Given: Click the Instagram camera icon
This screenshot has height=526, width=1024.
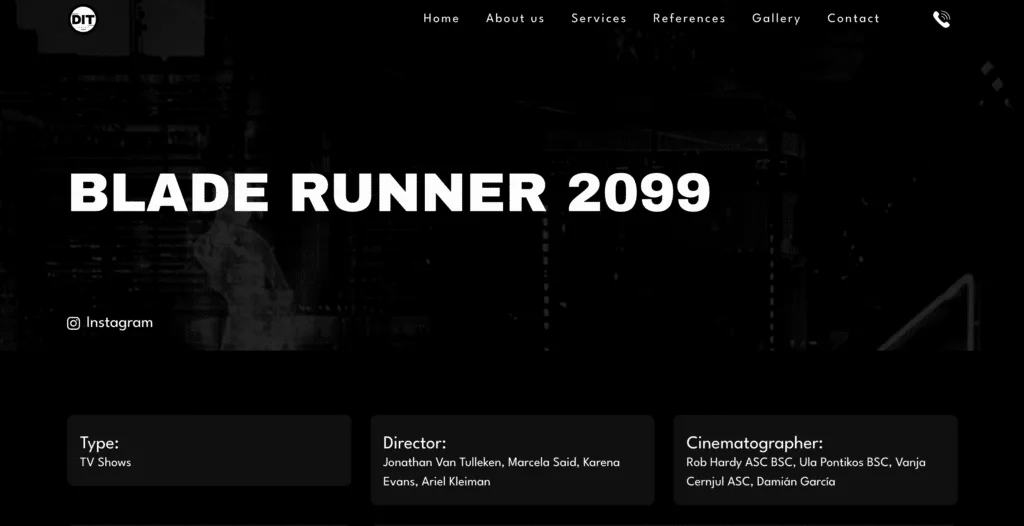Looking at the screenshot, I should tap(73, 323).
